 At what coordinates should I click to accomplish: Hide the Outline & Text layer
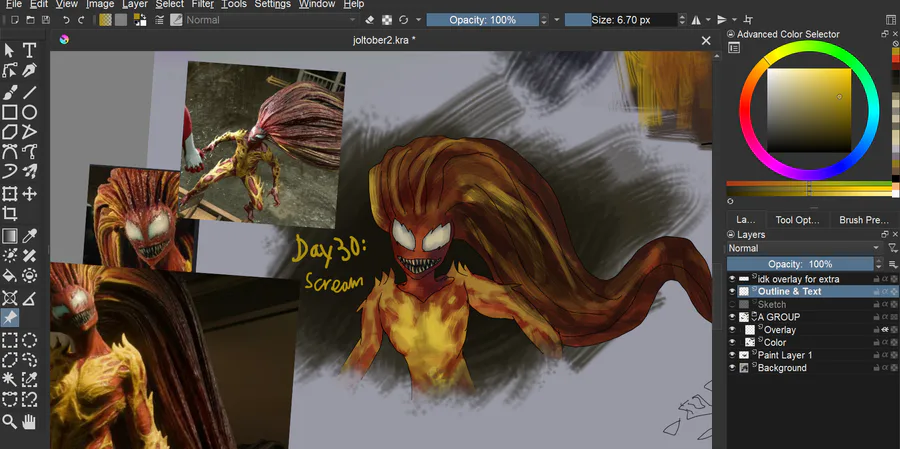tap(732, 292)
